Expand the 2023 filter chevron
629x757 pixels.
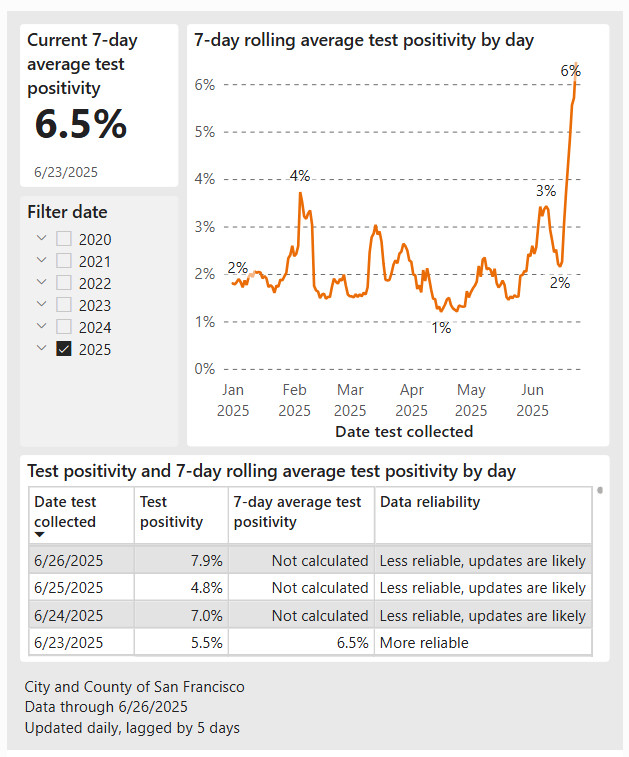coord(42,304)
